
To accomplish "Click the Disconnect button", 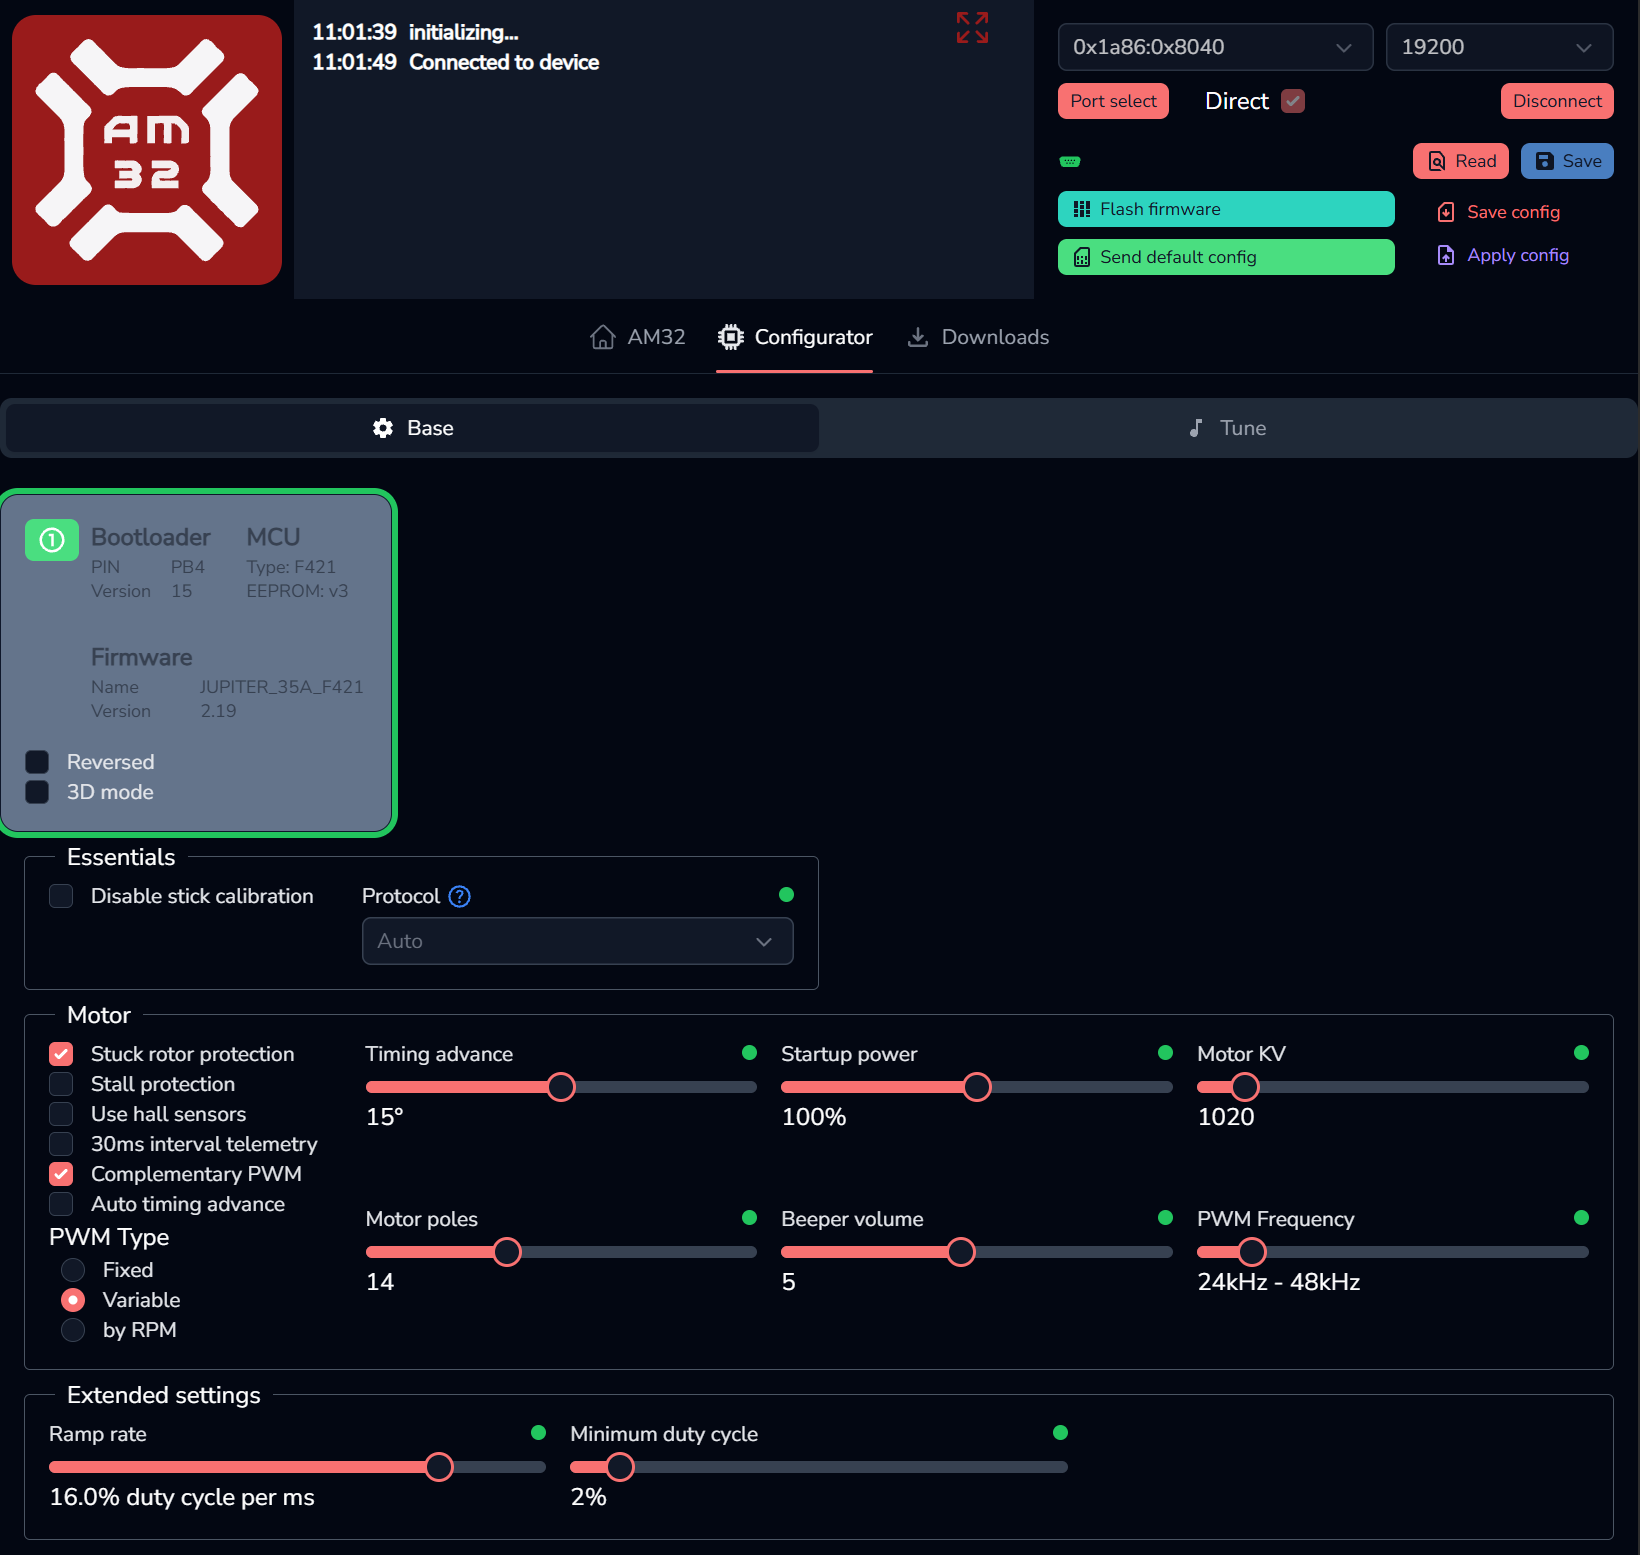I will (1557, 101).
